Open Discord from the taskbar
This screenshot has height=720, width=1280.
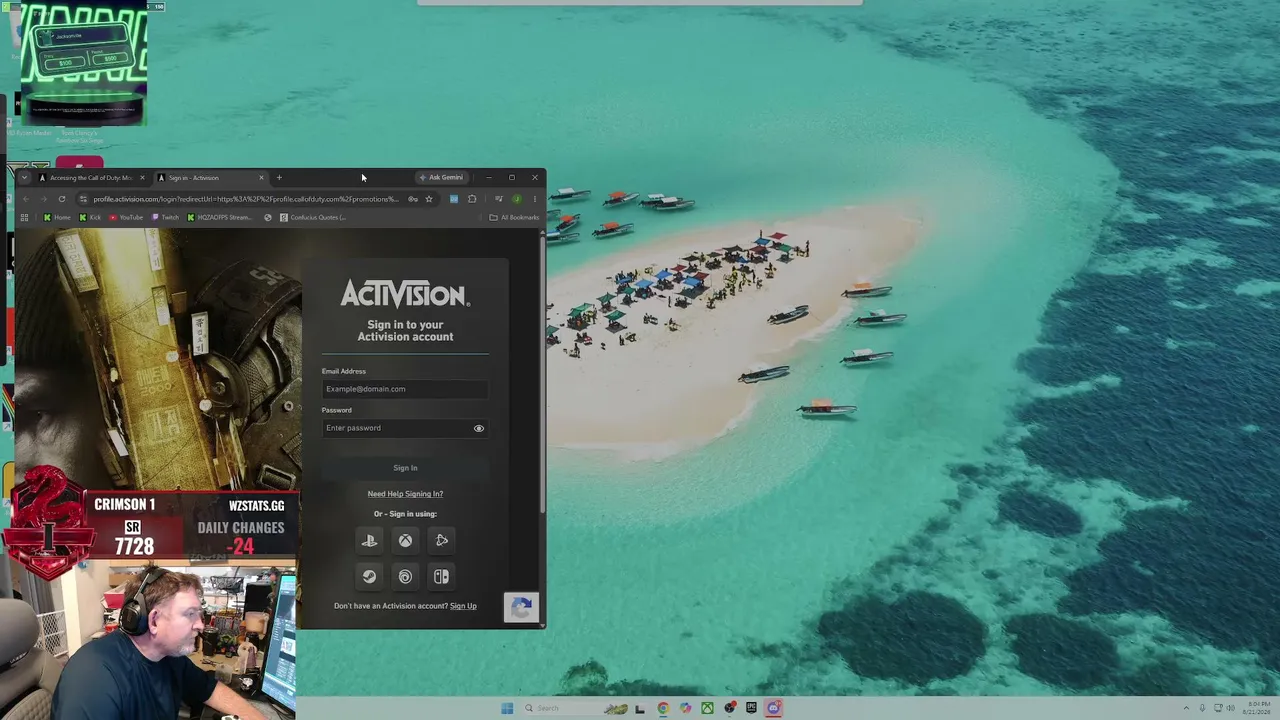pos(773,708)
